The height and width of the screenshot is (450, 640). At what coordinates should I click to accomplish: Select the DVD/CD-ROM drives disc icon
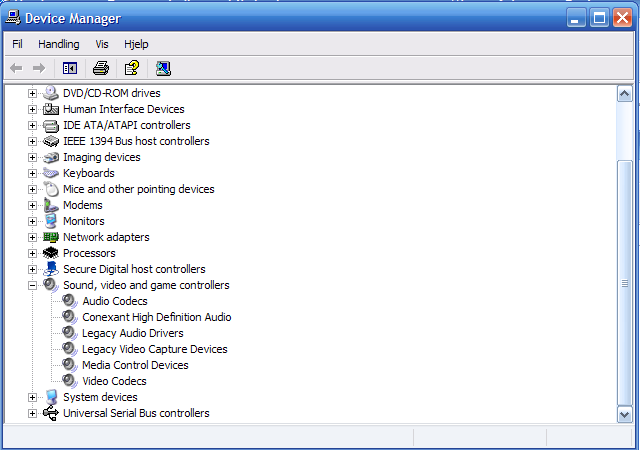(51, 93)
